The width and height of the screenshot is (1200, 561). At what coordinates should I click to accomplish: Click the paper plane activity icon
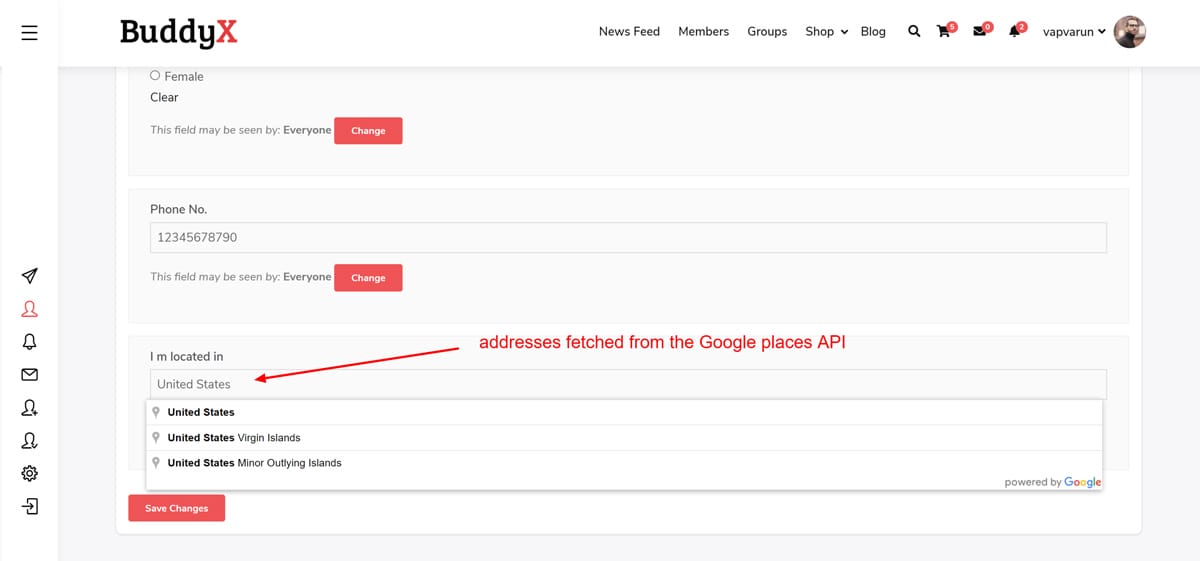point(29,276)
